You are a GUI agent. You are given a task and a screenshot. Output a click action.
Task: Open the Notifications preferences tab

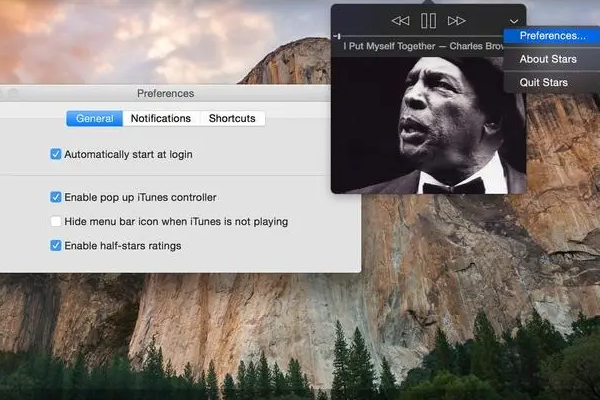click(160, 118)
